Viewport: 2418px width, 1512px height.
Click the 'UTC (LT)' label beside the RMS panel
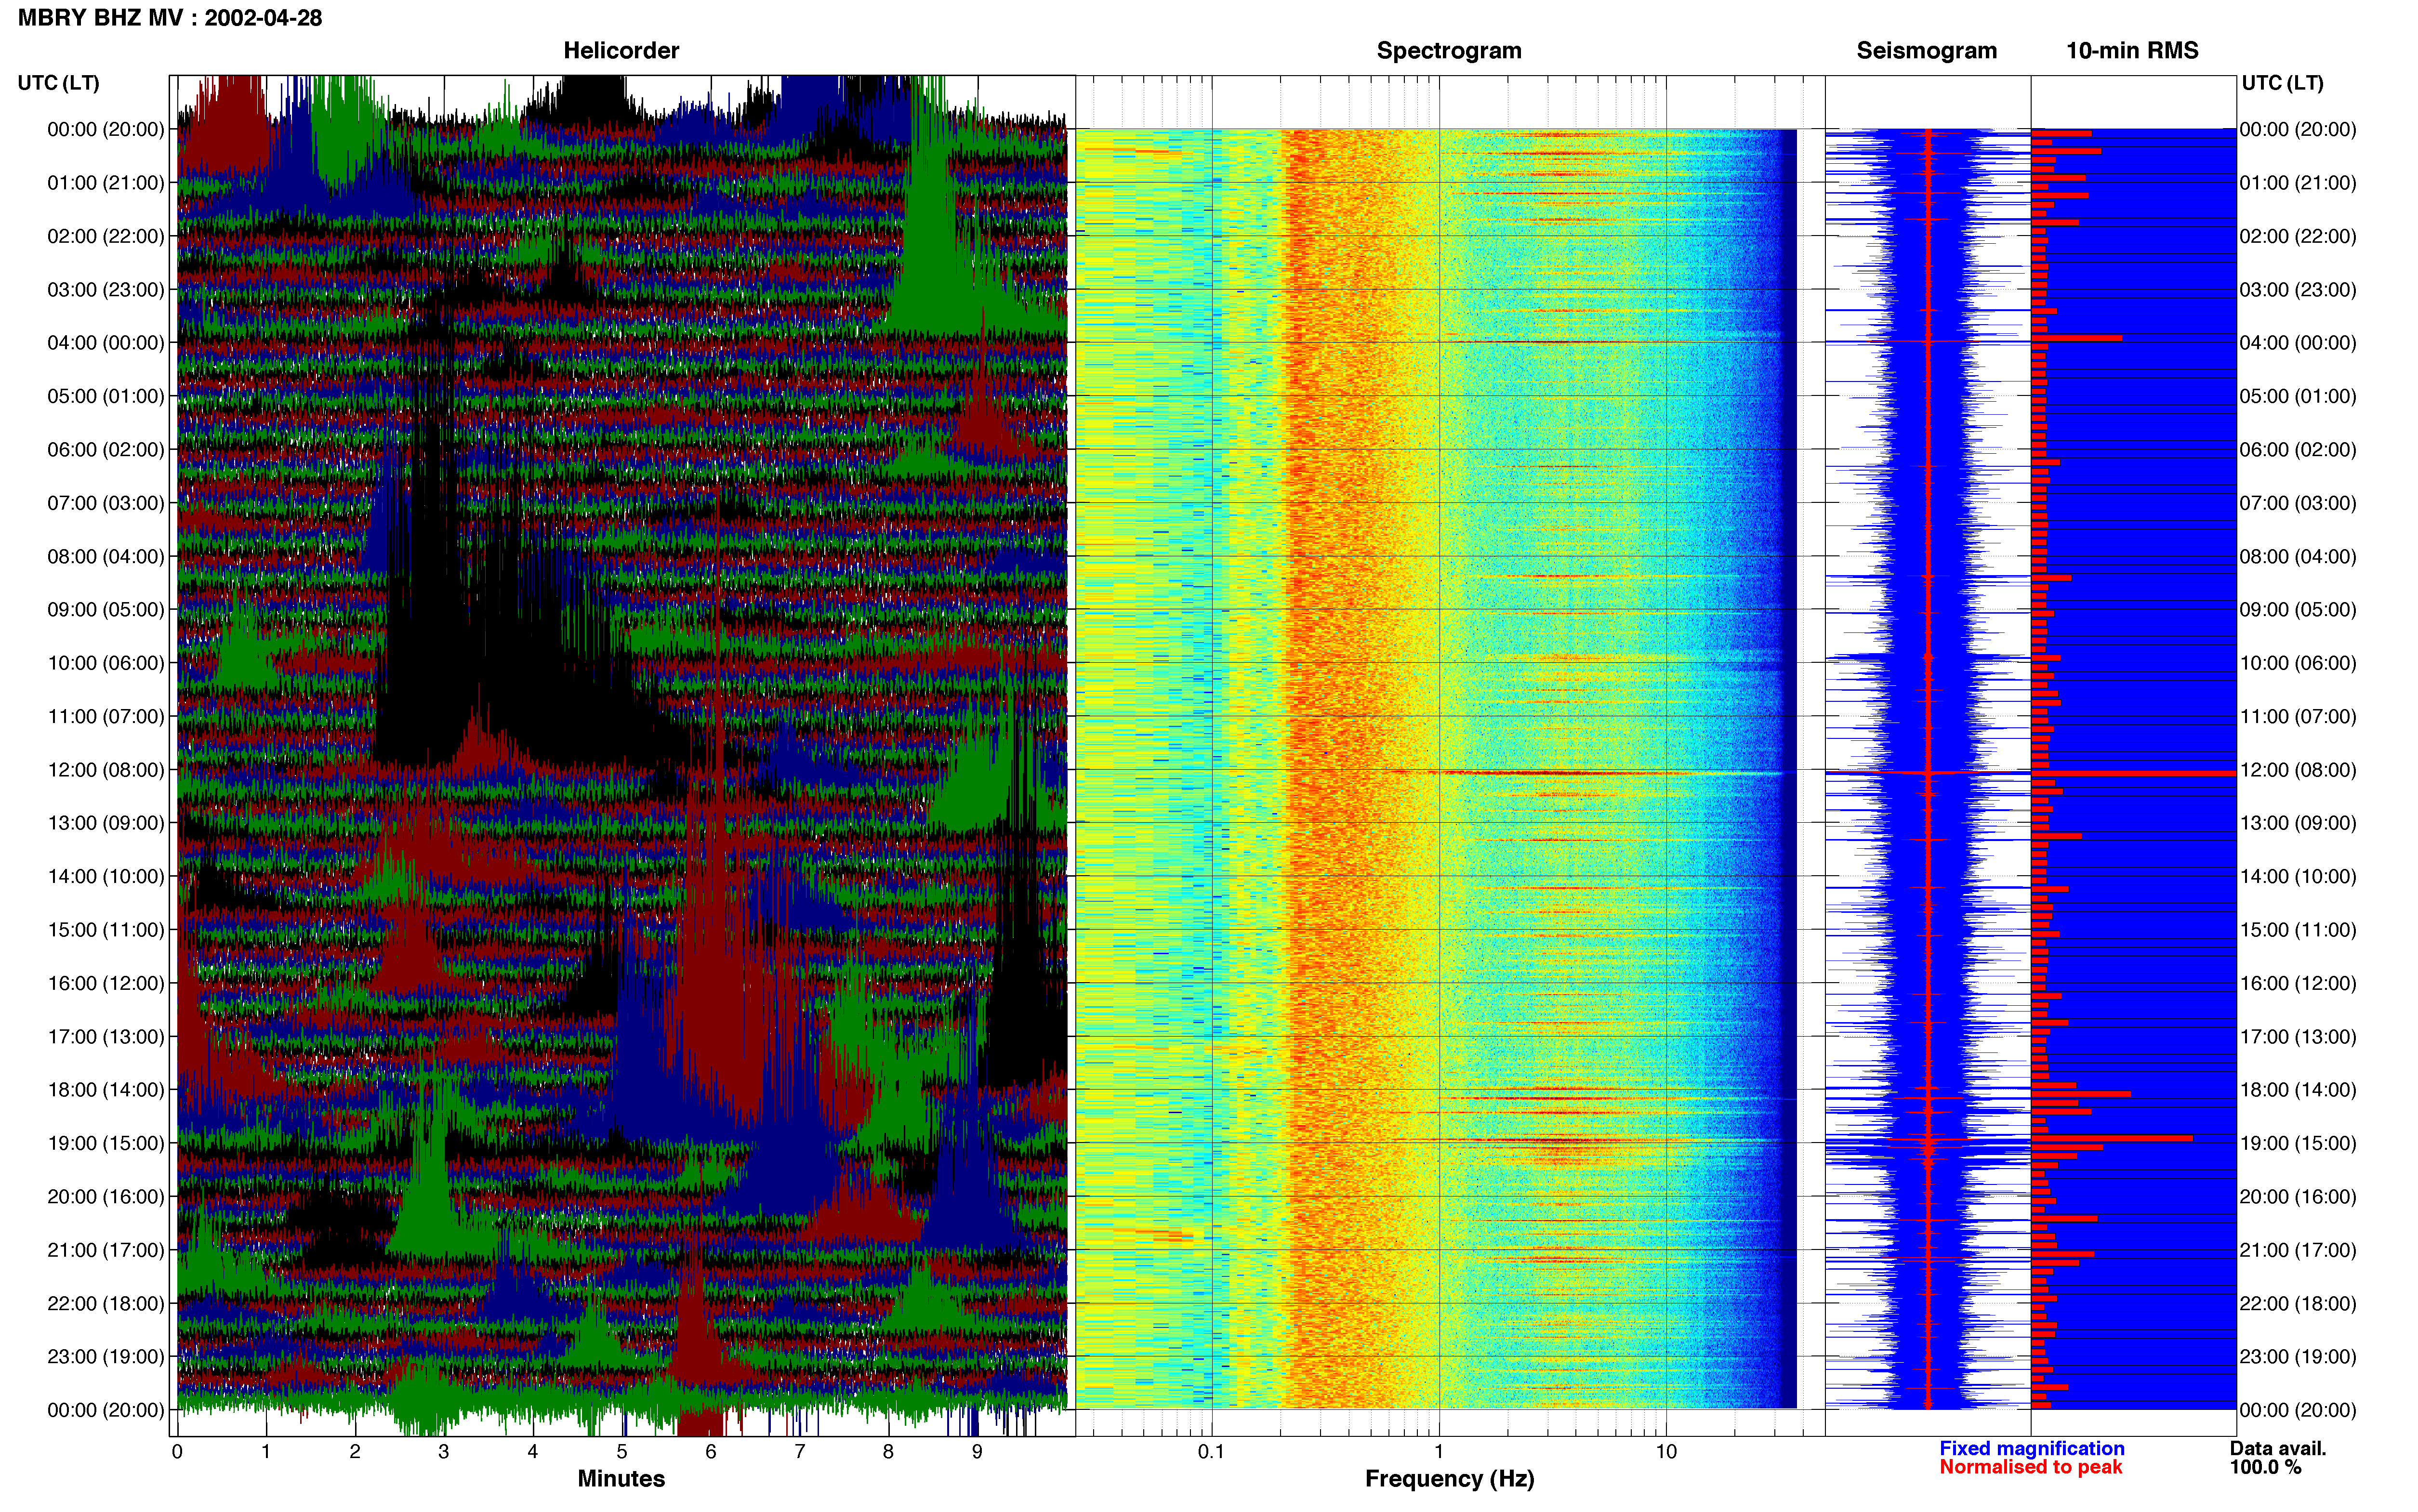tap(2282, 83)
